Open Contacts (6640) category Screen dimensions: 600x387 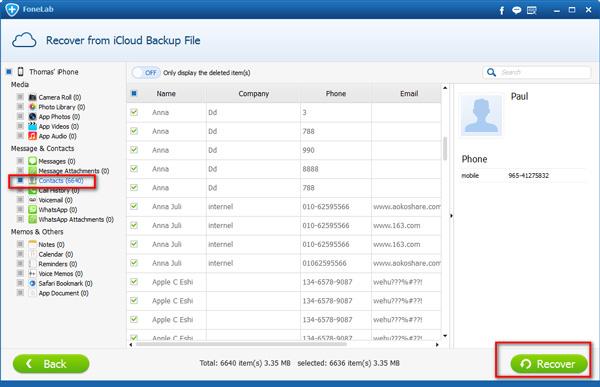click(x=61, y=180)
